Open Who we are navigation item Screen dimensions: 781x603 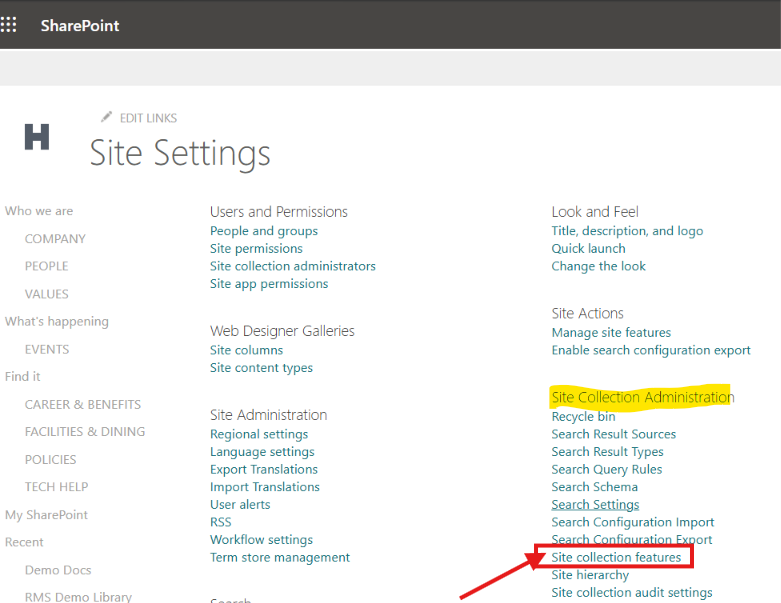click(39, 211)
